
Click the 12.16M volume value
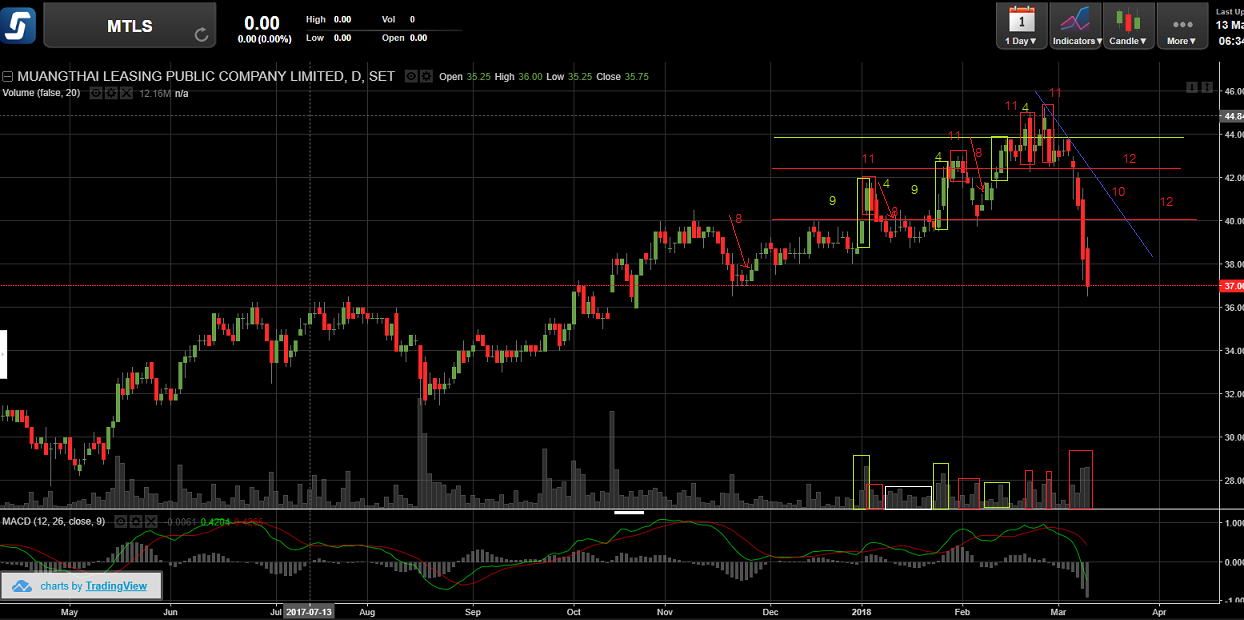tap(154, 92)
